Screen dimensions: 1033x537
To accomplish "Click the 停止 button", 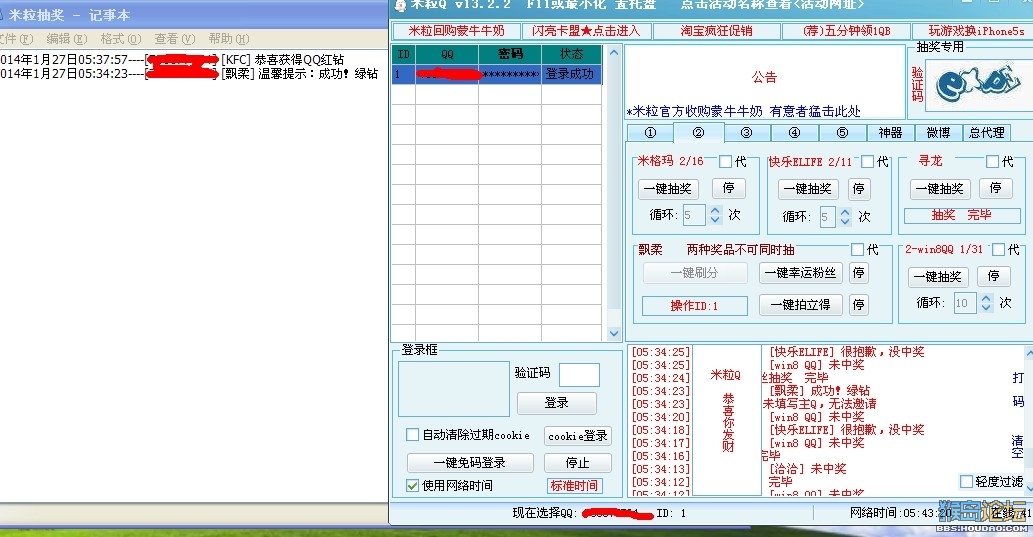I will [x=578, y=463].
